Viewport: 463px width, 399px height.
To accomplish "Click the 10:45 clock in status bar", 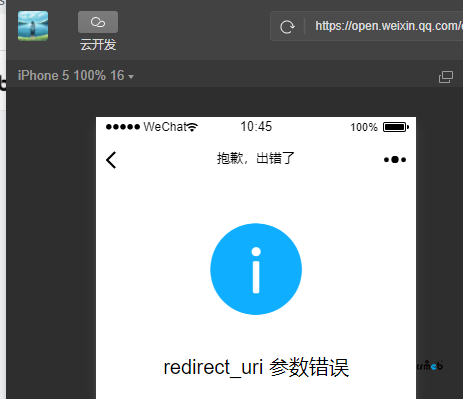I will click(256, 127).
